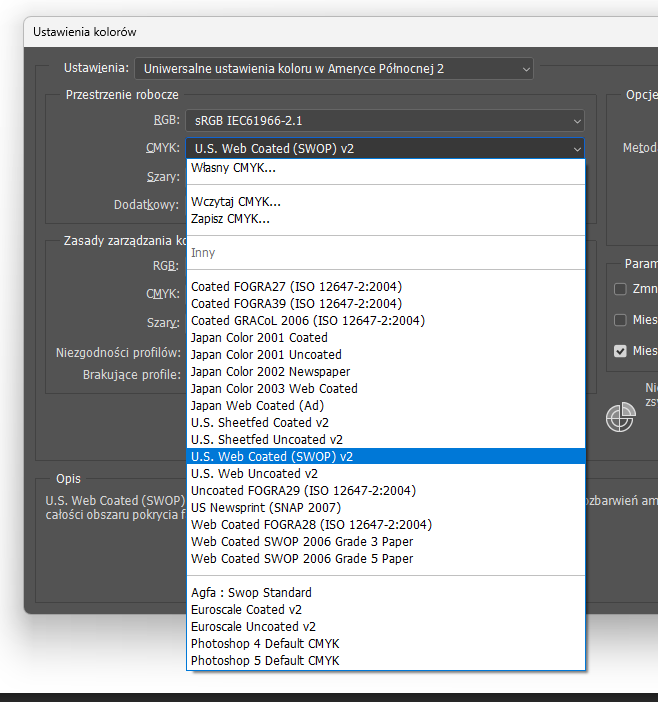
Task: Click the color management globe icon
Action: (620, 417)
